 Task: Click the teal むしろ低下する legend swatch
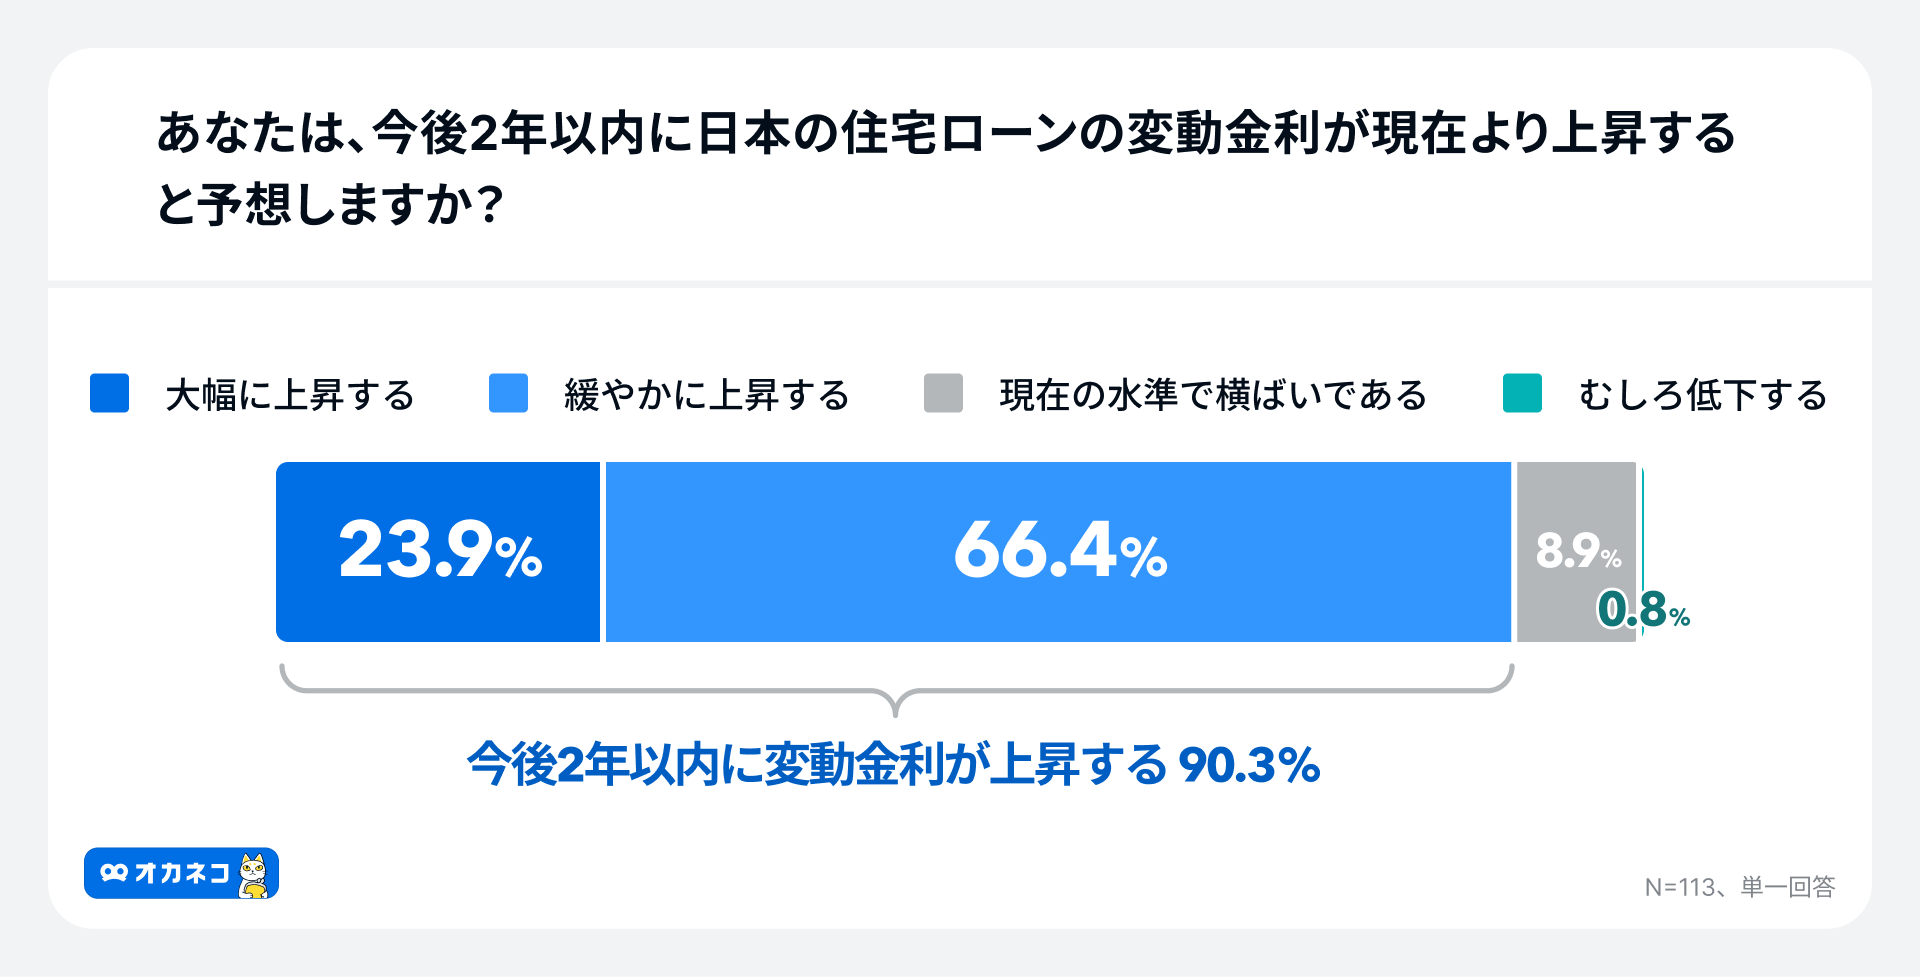1522,393
